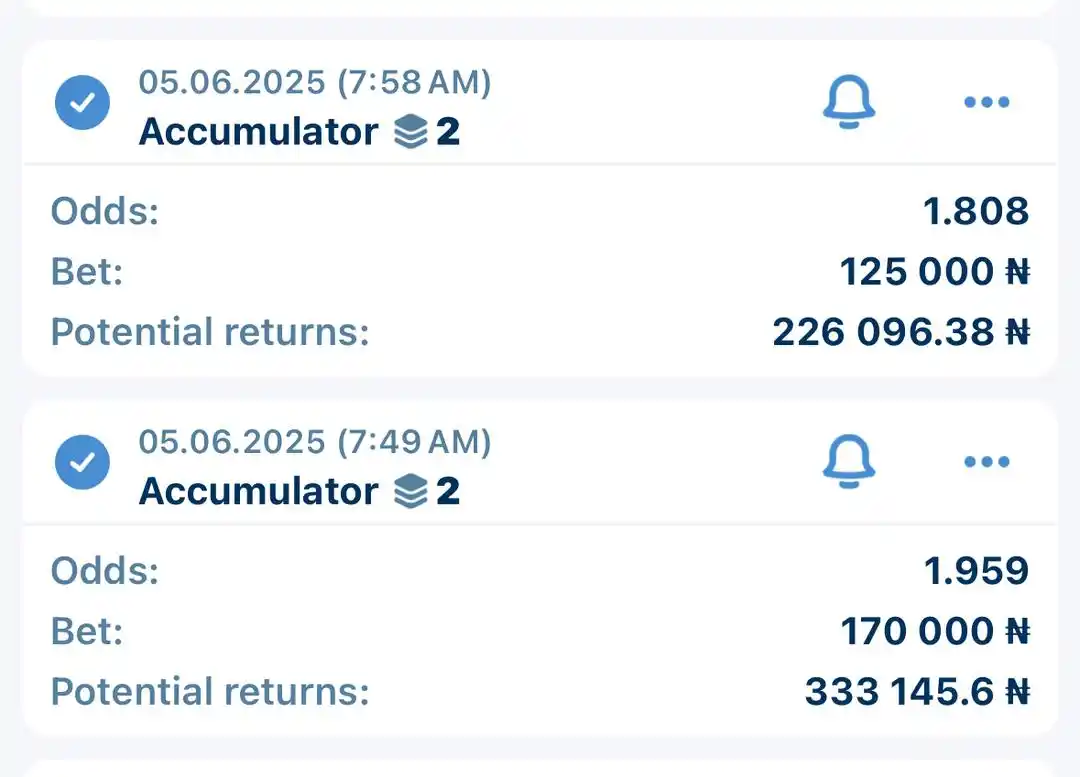Select the 1.959 odds value
The image size is (1080, 777).
point(976,571)
